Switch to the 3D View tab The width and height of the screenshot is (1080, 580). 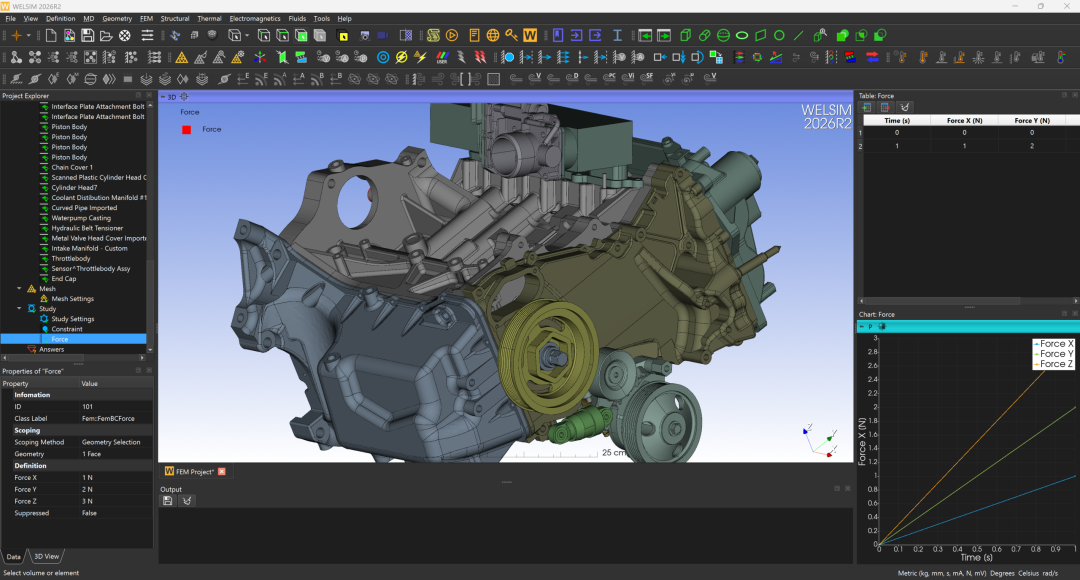click(x=47, y=557)
